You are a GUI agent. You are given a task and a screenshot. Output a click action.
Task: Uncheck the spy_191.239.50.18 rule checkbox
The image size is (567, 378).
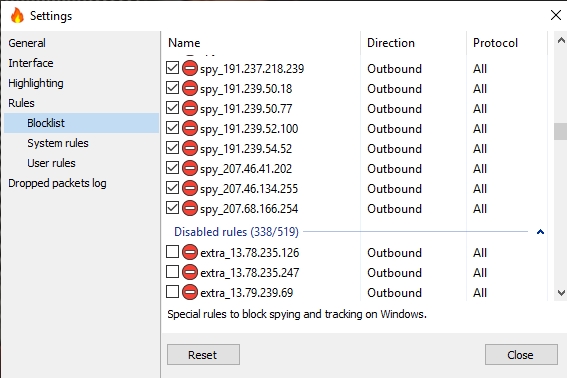coord(172,88)
